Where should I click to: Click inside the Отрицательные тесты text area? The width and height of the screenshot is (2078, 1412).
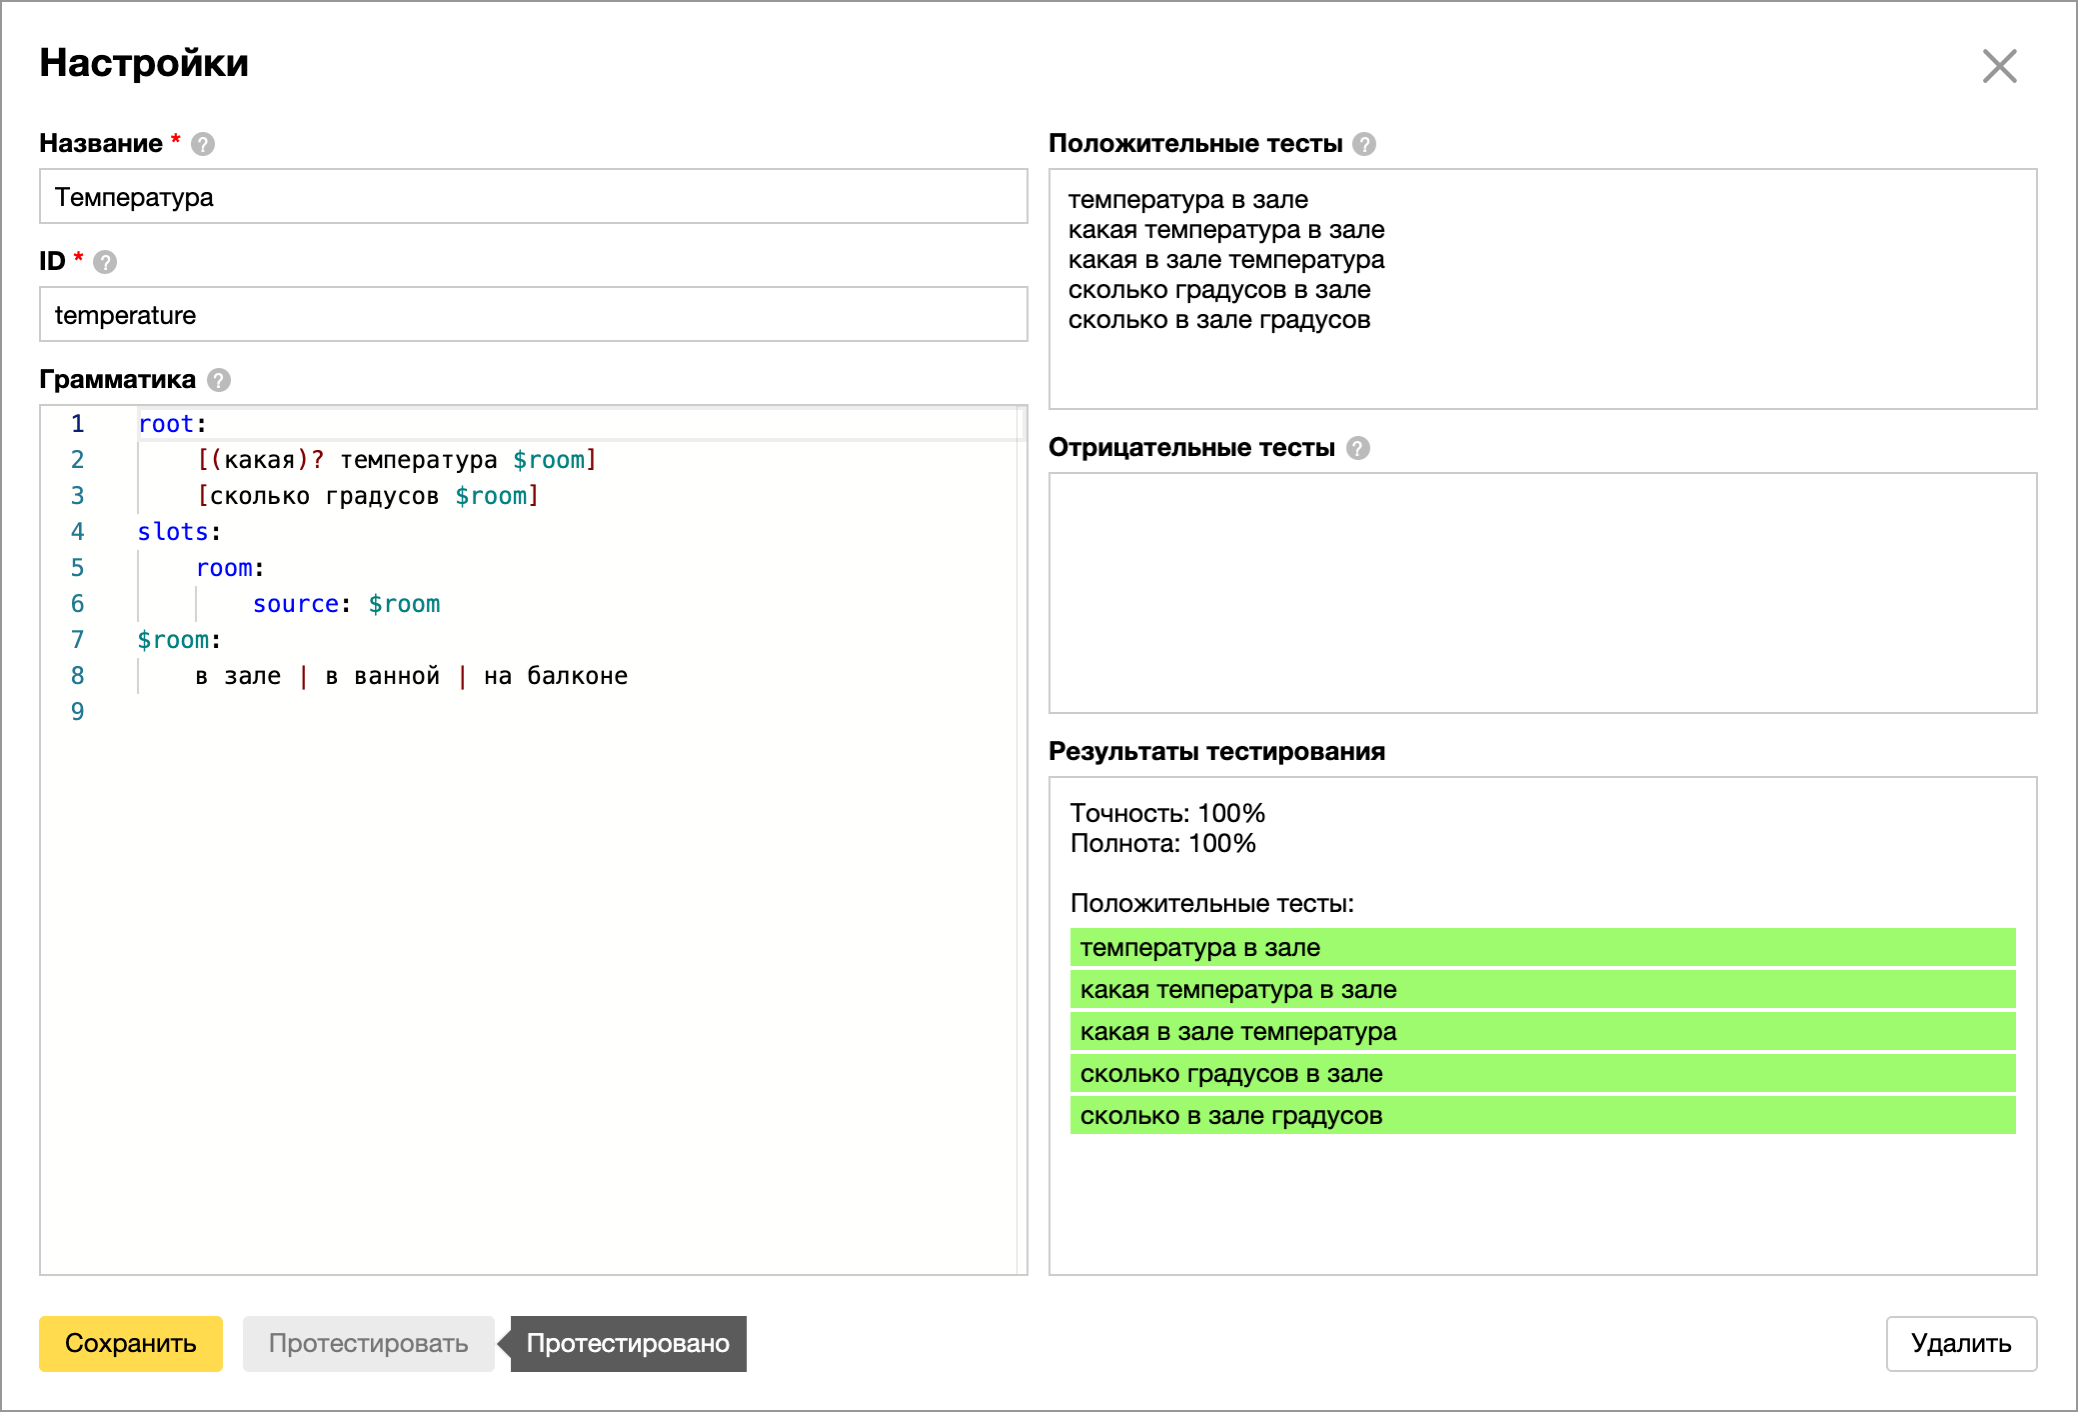[x=1541, y=592]
